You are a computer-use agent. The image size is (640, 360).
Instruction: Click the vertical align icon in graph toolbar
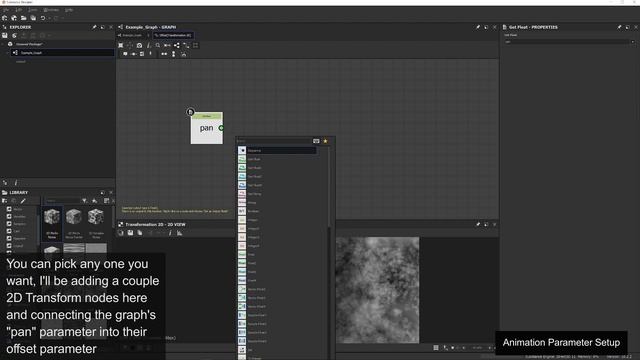pyautogui.click(x=173, y=54)
